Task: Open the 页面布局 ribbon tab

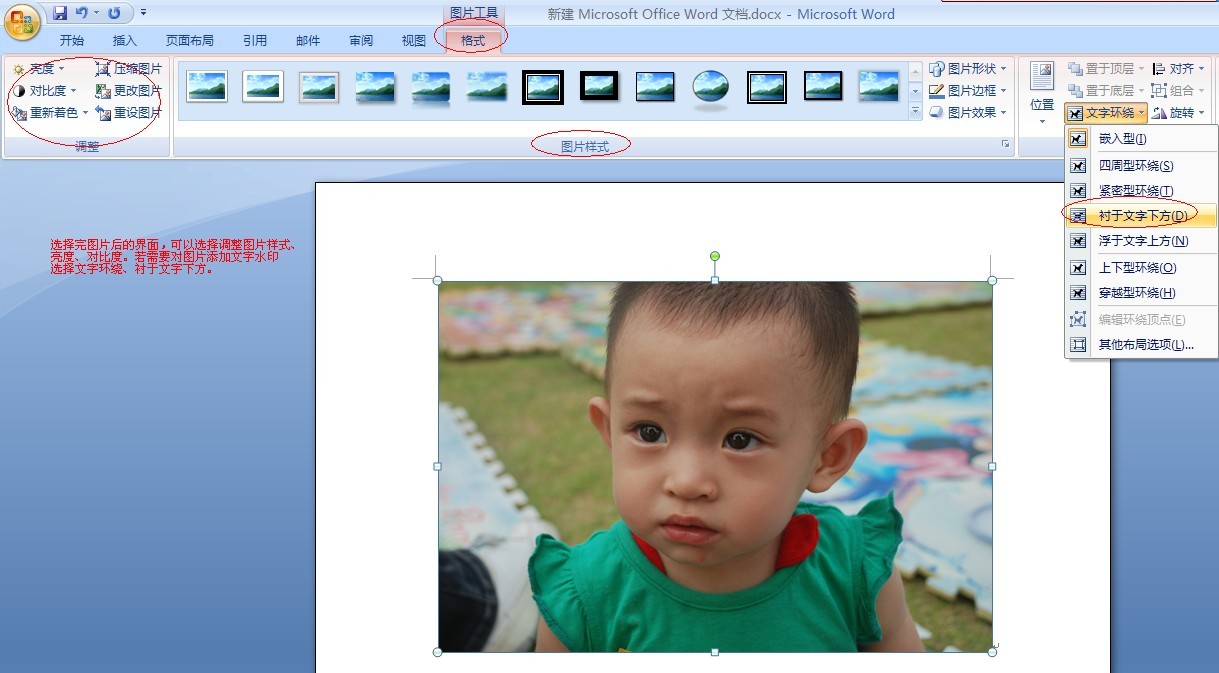Action: click(x=190, y=40)
